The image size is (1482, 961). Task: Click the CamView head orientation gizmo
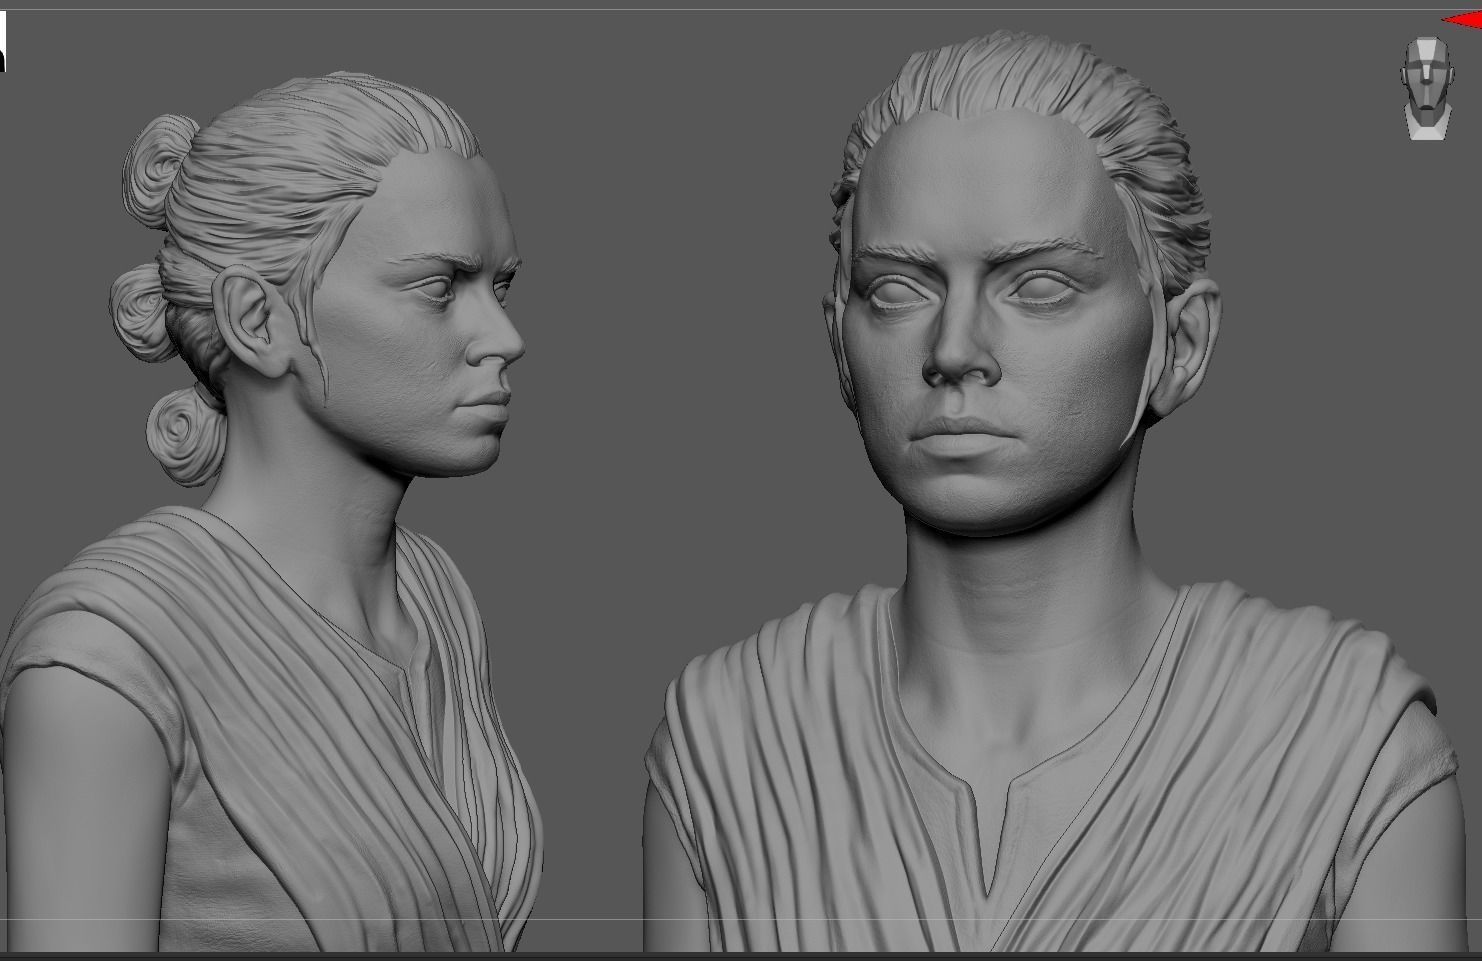pyautogui.click(x=1425, y=88)
